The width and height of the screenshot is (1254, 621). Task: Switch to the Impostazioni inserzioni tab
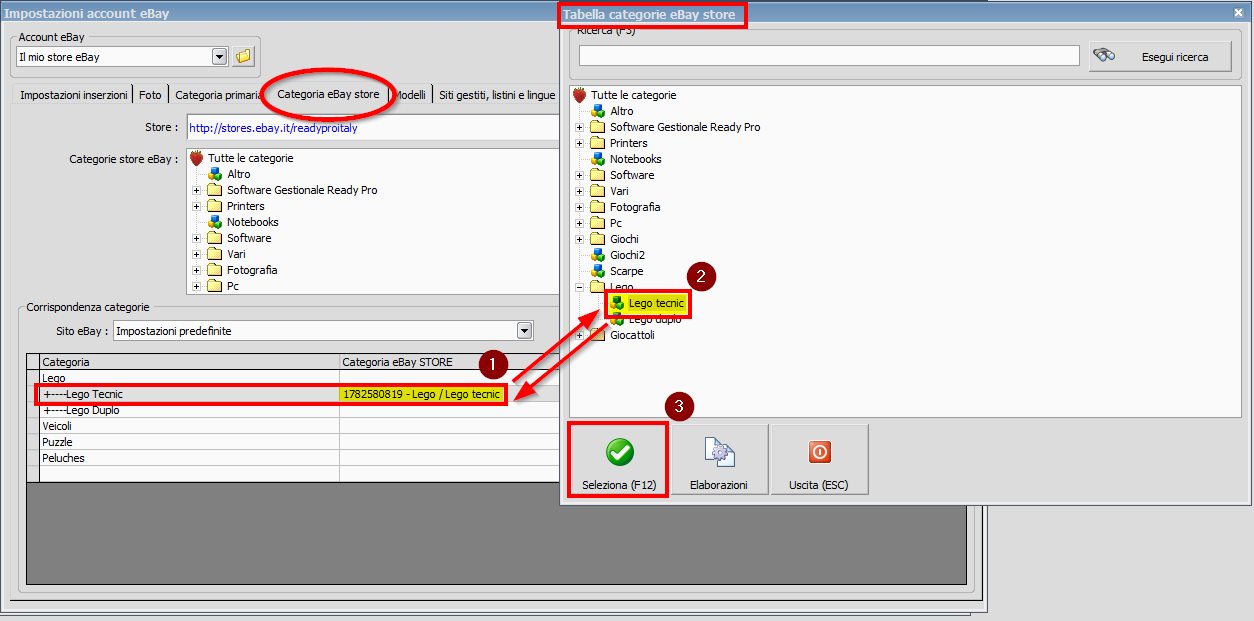coord(74,95)
